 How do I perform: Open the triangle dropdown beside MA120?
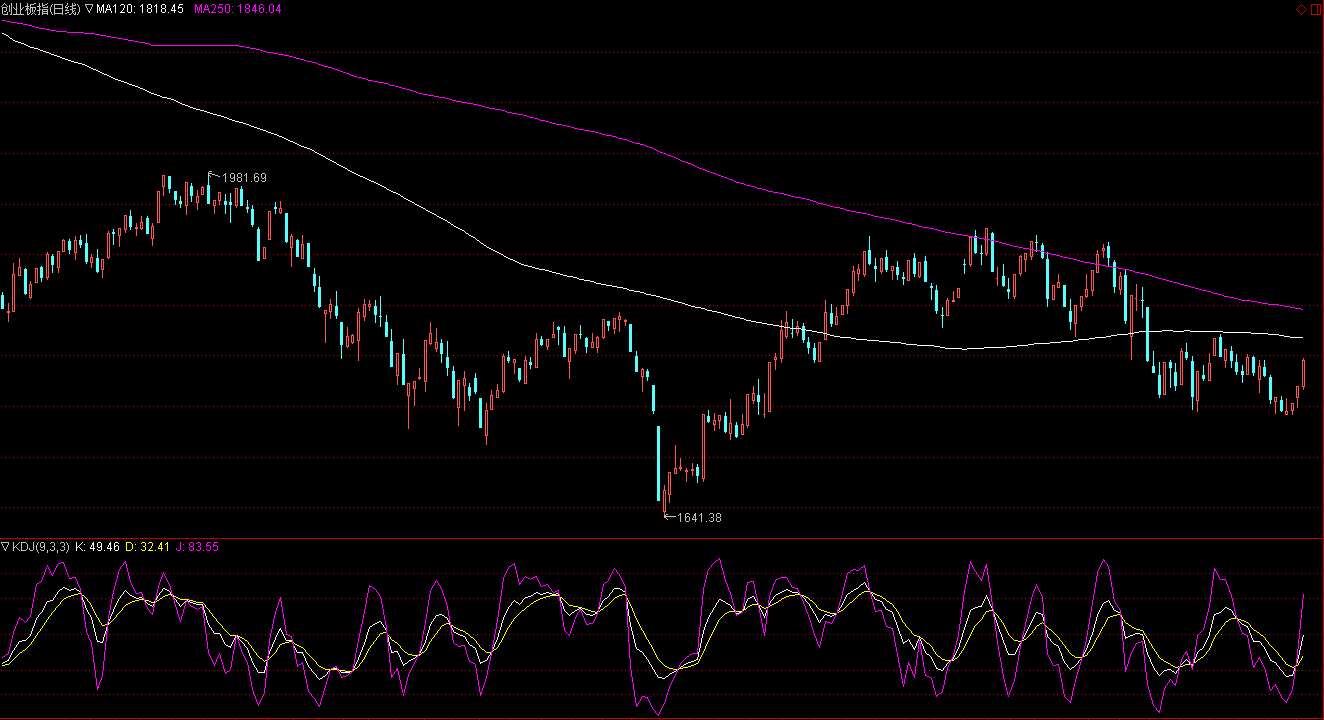tap(90, 8)
